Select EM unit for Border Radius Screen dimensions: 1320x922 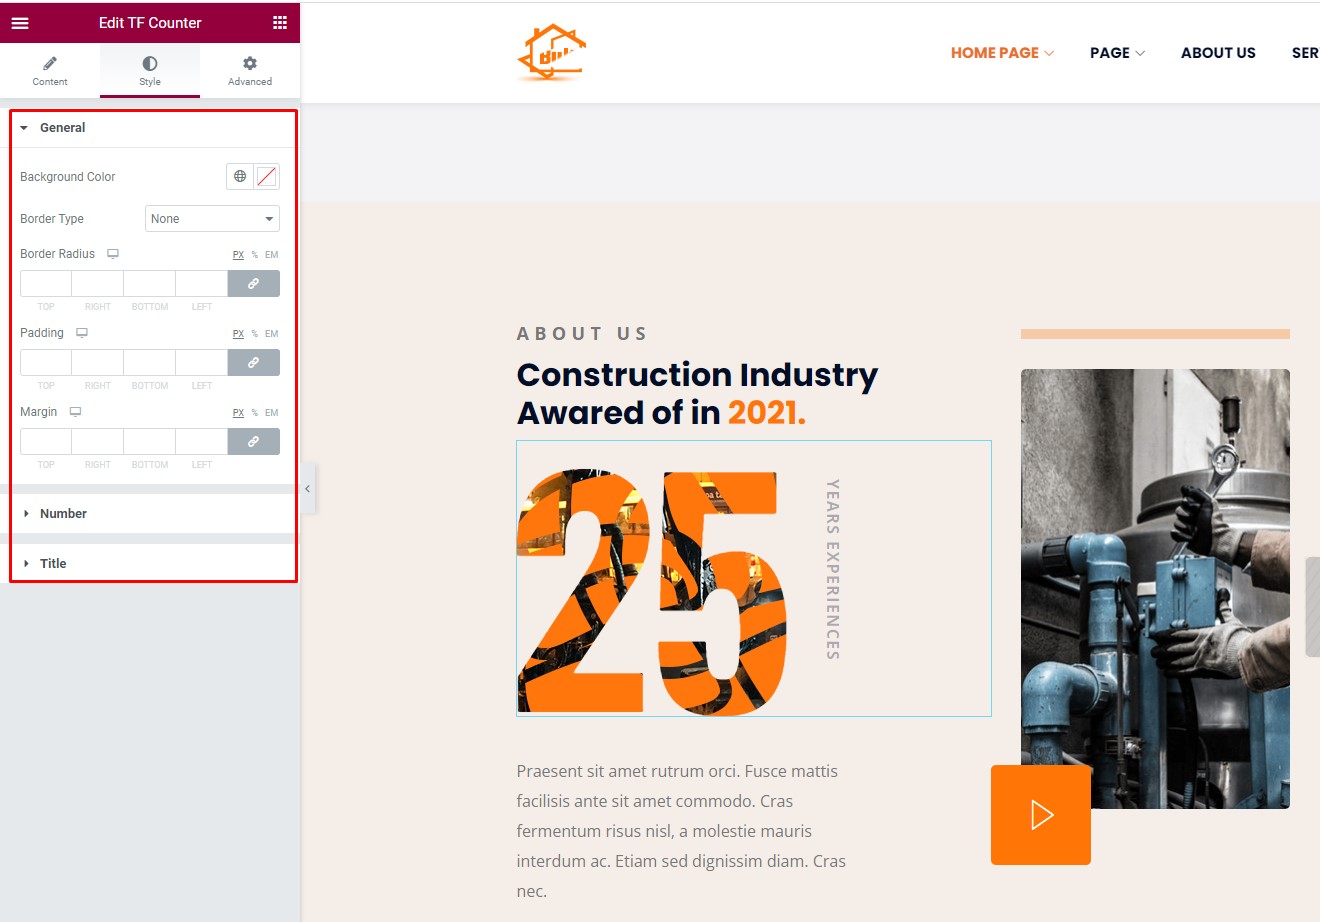[x=271, y=255]
